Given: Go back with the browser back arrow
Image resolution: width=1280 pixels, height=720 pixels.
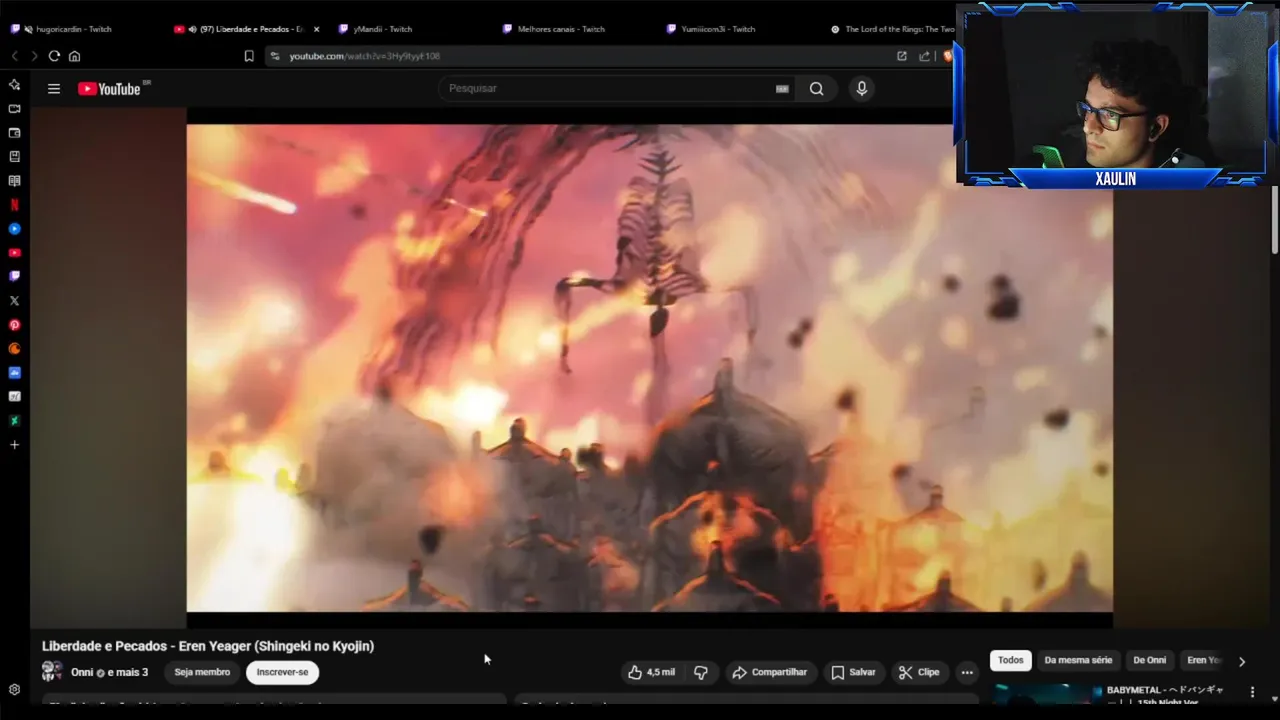Looking at the screenshot, I should point(14,56).
